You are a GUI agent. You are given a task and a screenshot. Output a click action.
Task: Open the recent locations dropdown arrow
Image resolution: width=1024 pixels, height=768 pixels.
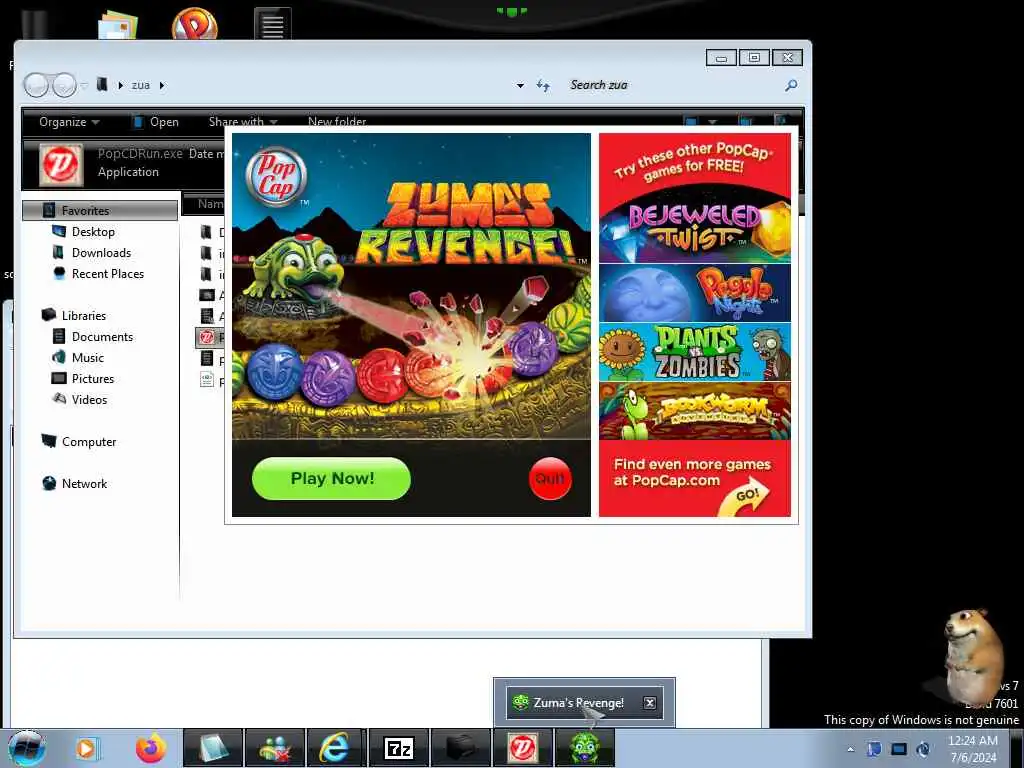(x=84, y=86)
